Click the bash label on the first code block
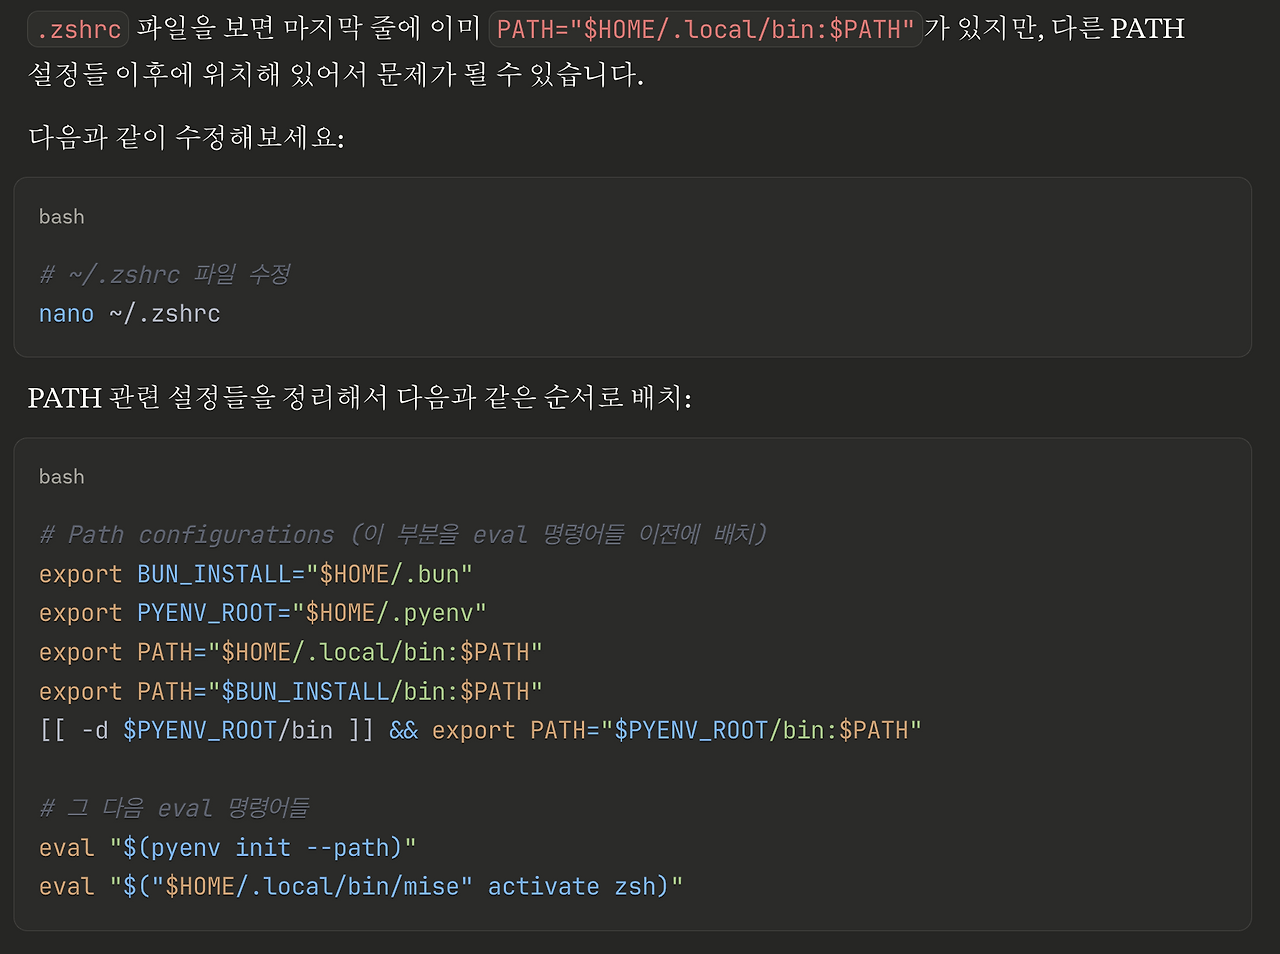 pyautogui.click(x=61, y=216)
